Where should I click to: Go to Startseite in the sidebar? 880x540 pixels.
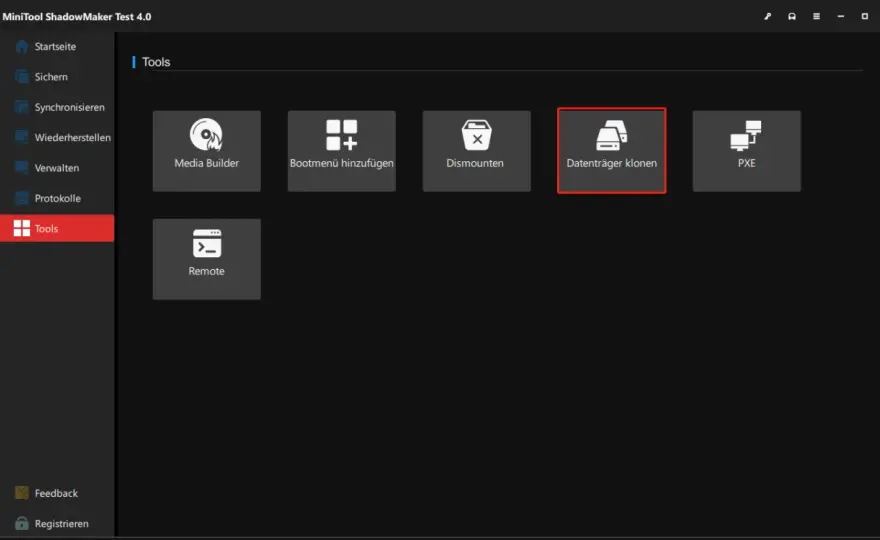(x=57, y=47)
